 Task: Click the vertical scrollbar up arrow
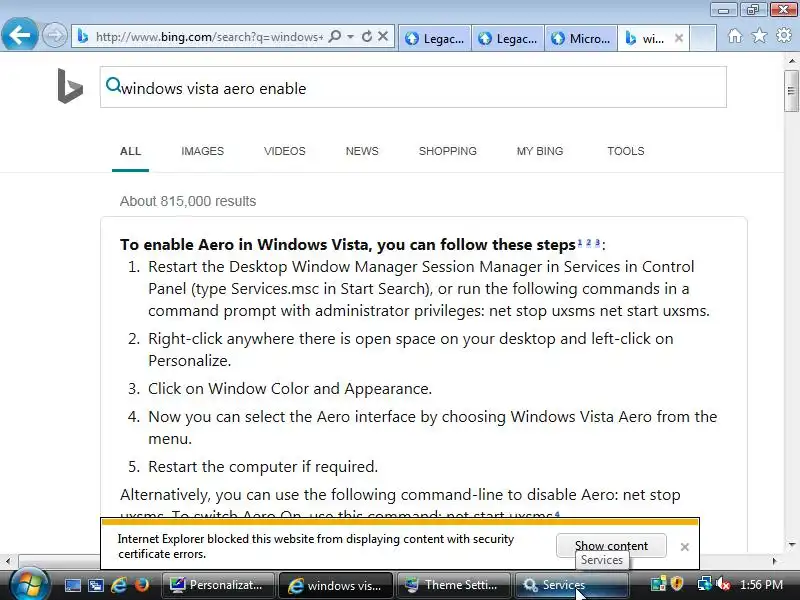pos(791,61)
